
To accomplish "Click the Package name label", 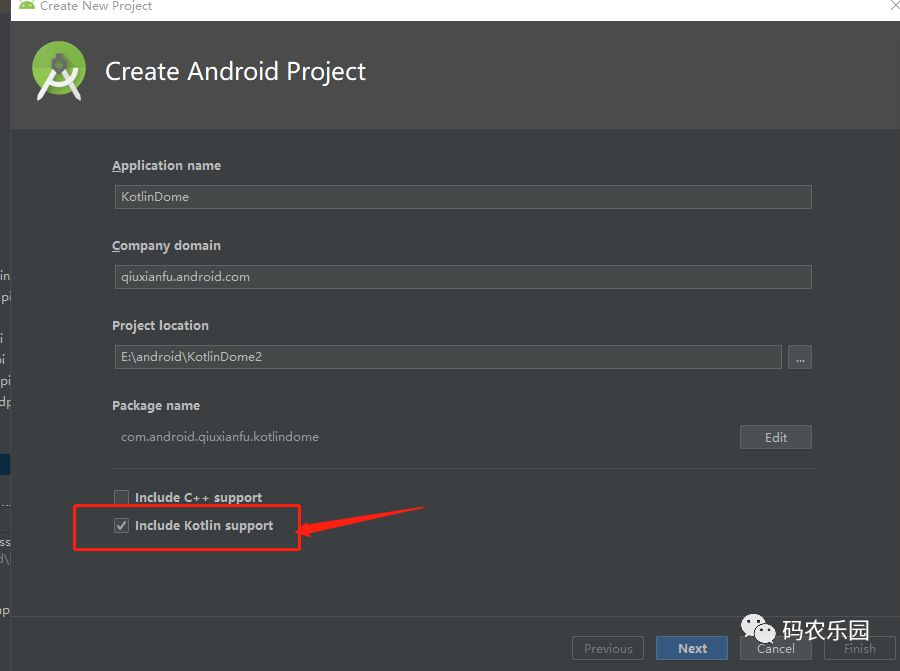I will (156, 405).
